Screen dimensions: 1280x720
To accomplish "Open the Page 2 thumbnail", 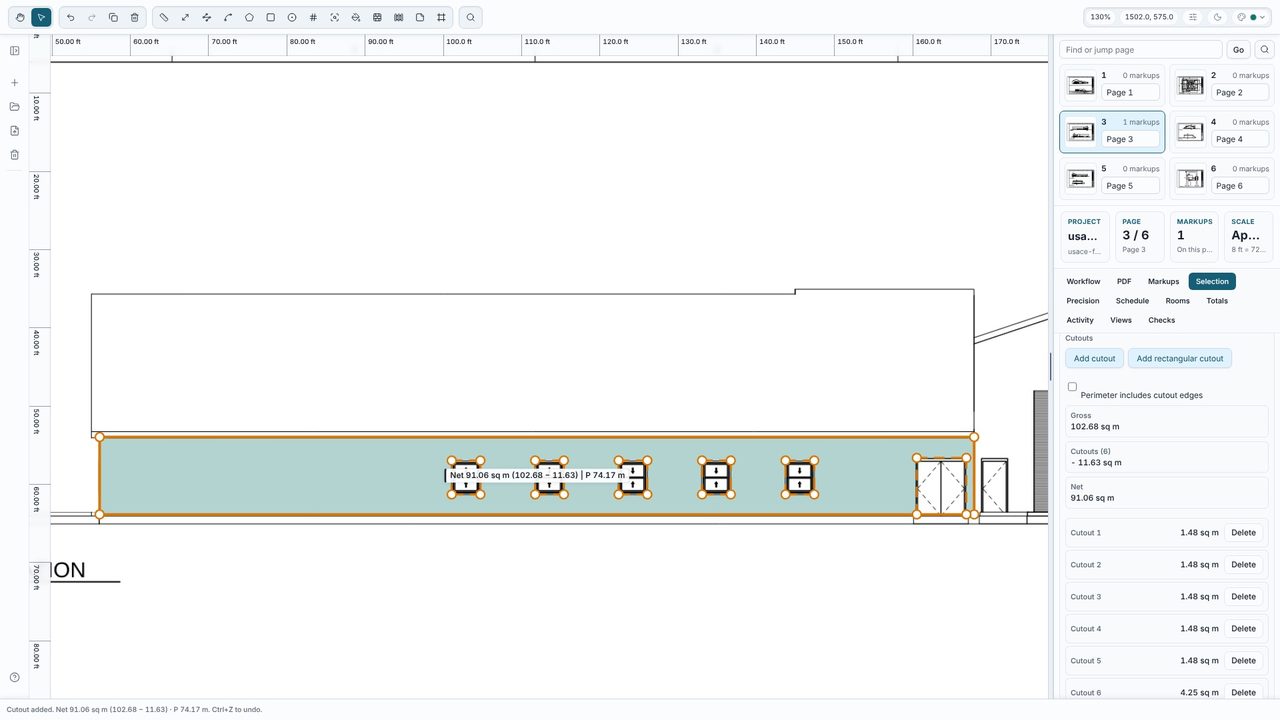I will [1190, 86].
